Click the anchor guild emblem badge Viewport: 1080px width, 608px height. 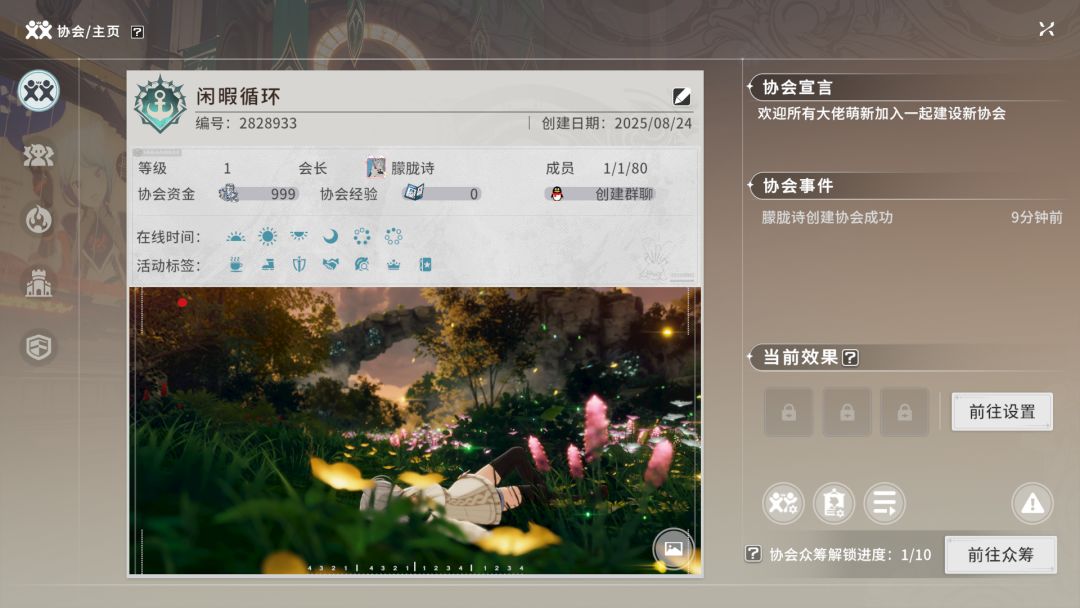coord(160,105)
